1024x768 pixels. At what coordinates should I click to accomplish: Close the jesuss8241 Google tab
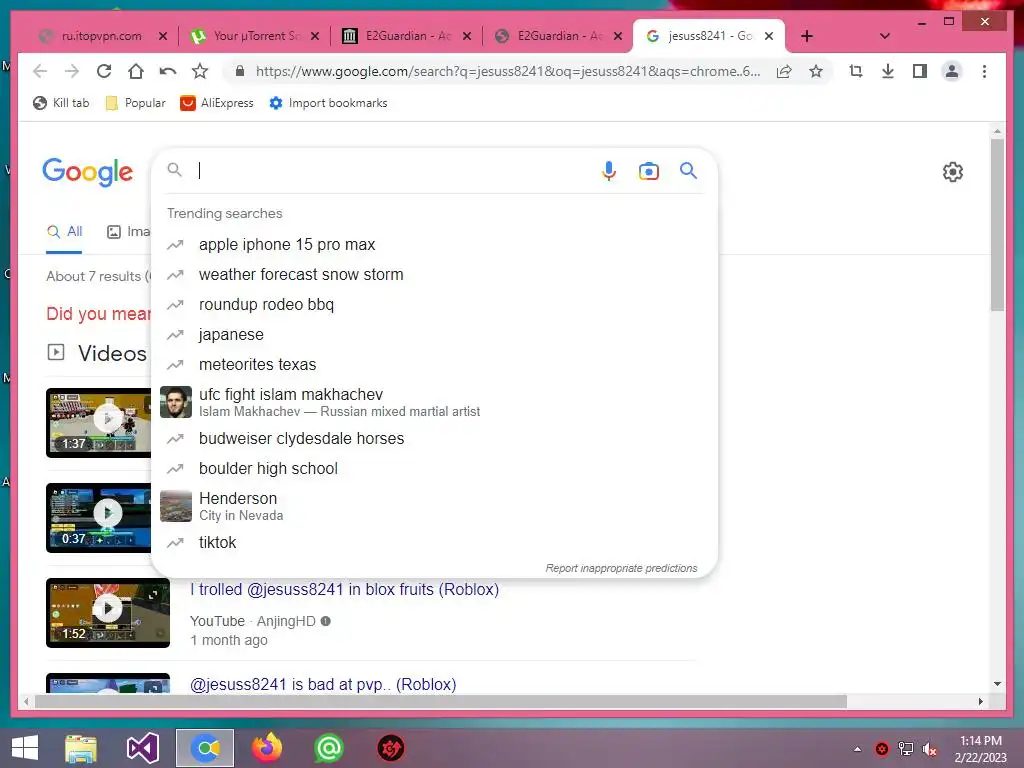click(769, 36)
